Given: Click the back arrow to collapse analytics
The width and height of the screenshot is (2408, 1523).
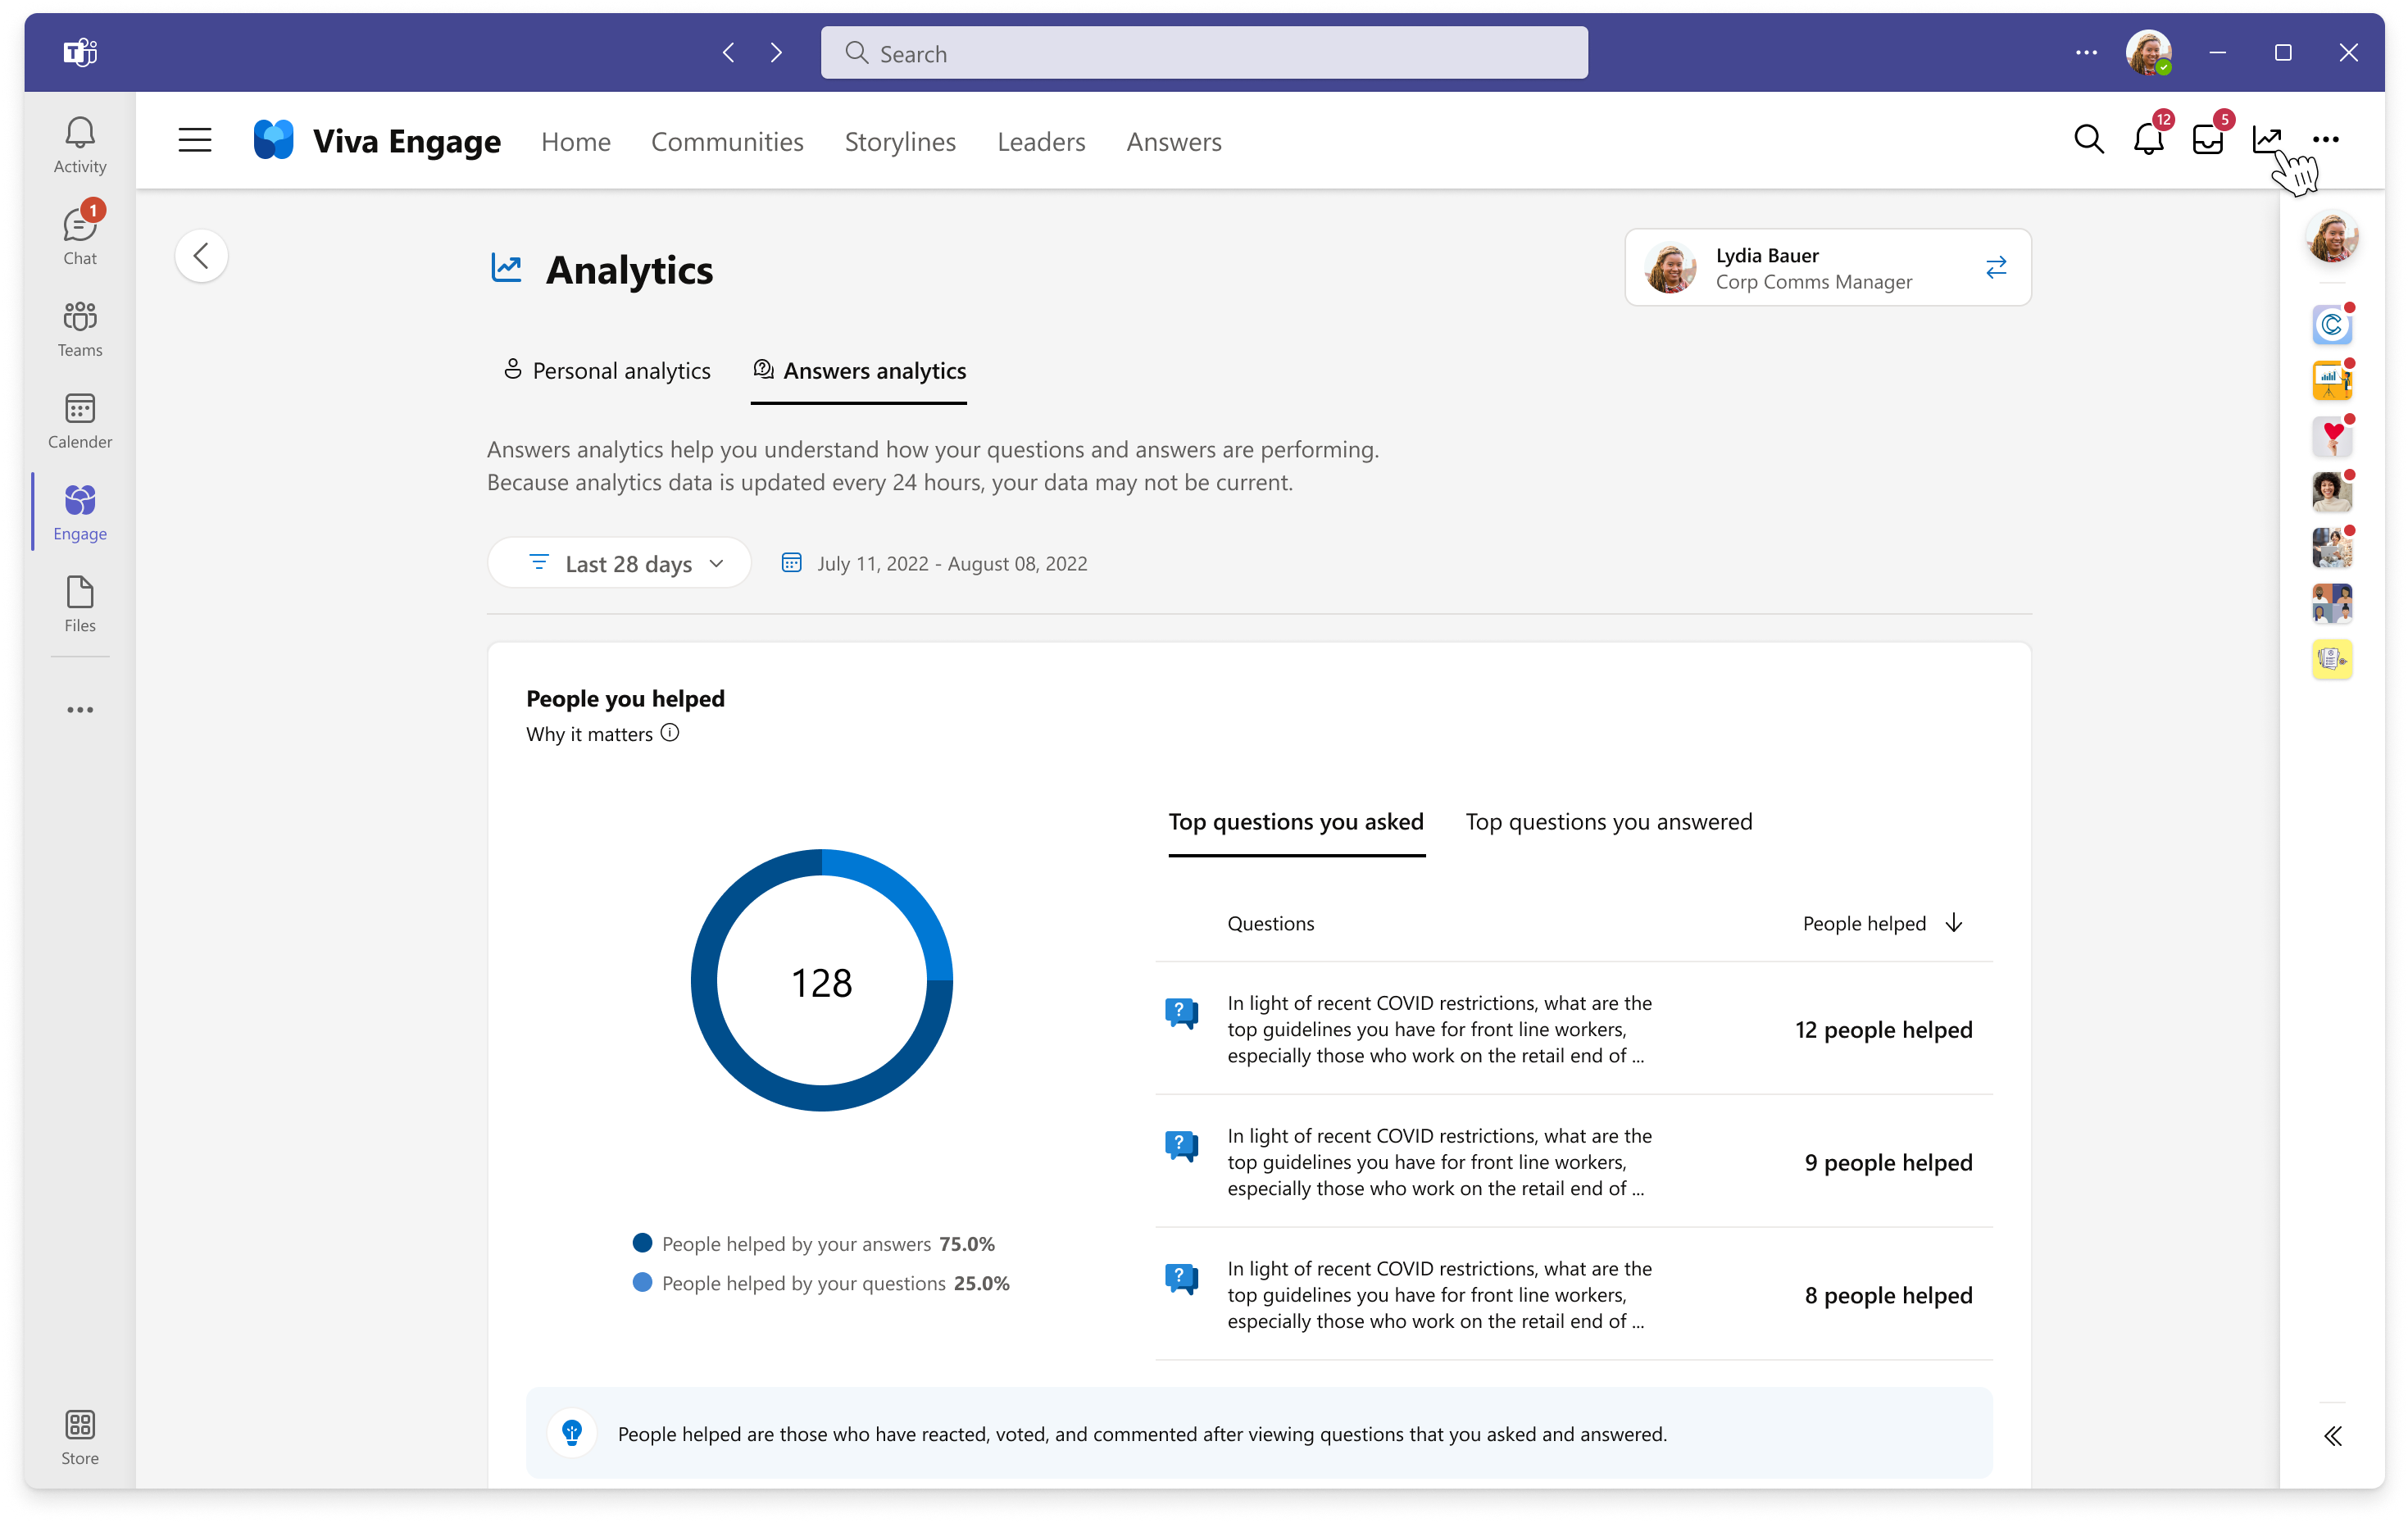Looking at the screenshot, I should pyautogui.click(x=202, y=257).
